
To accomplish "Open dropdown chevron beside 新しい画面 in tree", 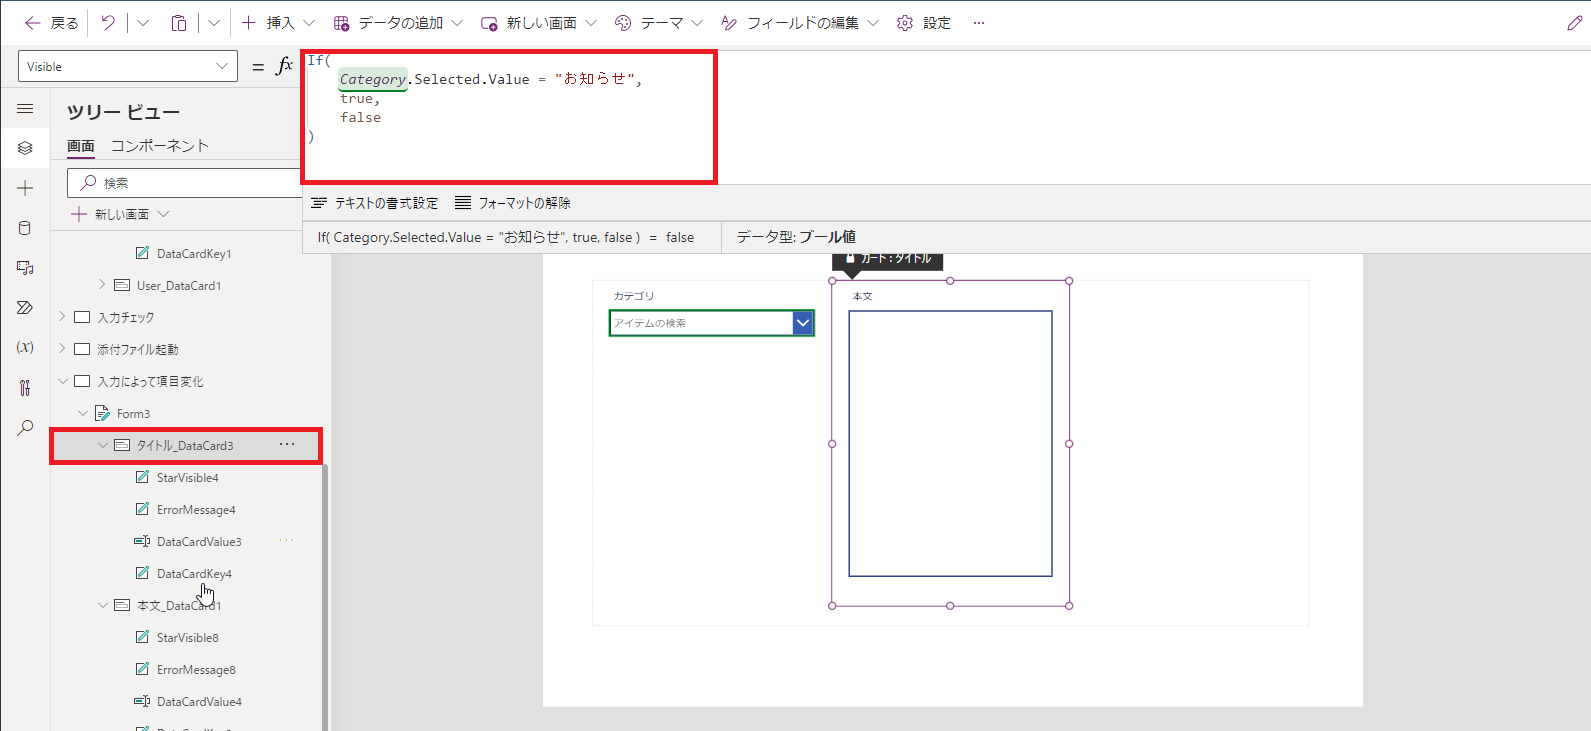I will coord(164,214).
